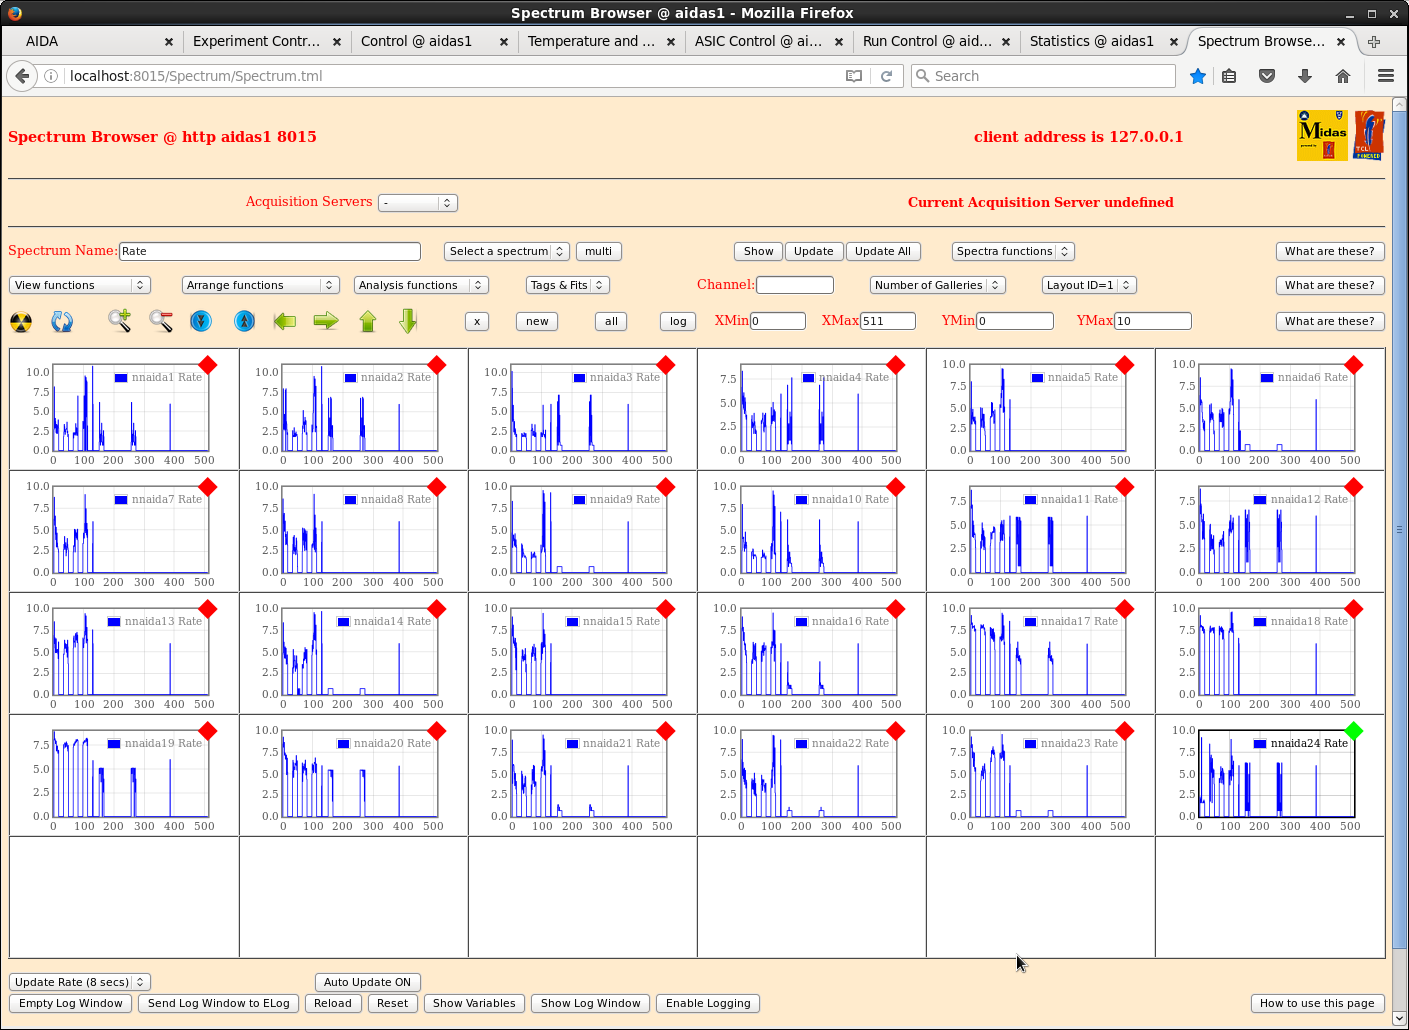Switch to the Statistics @ aidas1 tab
Image resolution: width=1409 pixels, height=1030 pixels.
1091,41
